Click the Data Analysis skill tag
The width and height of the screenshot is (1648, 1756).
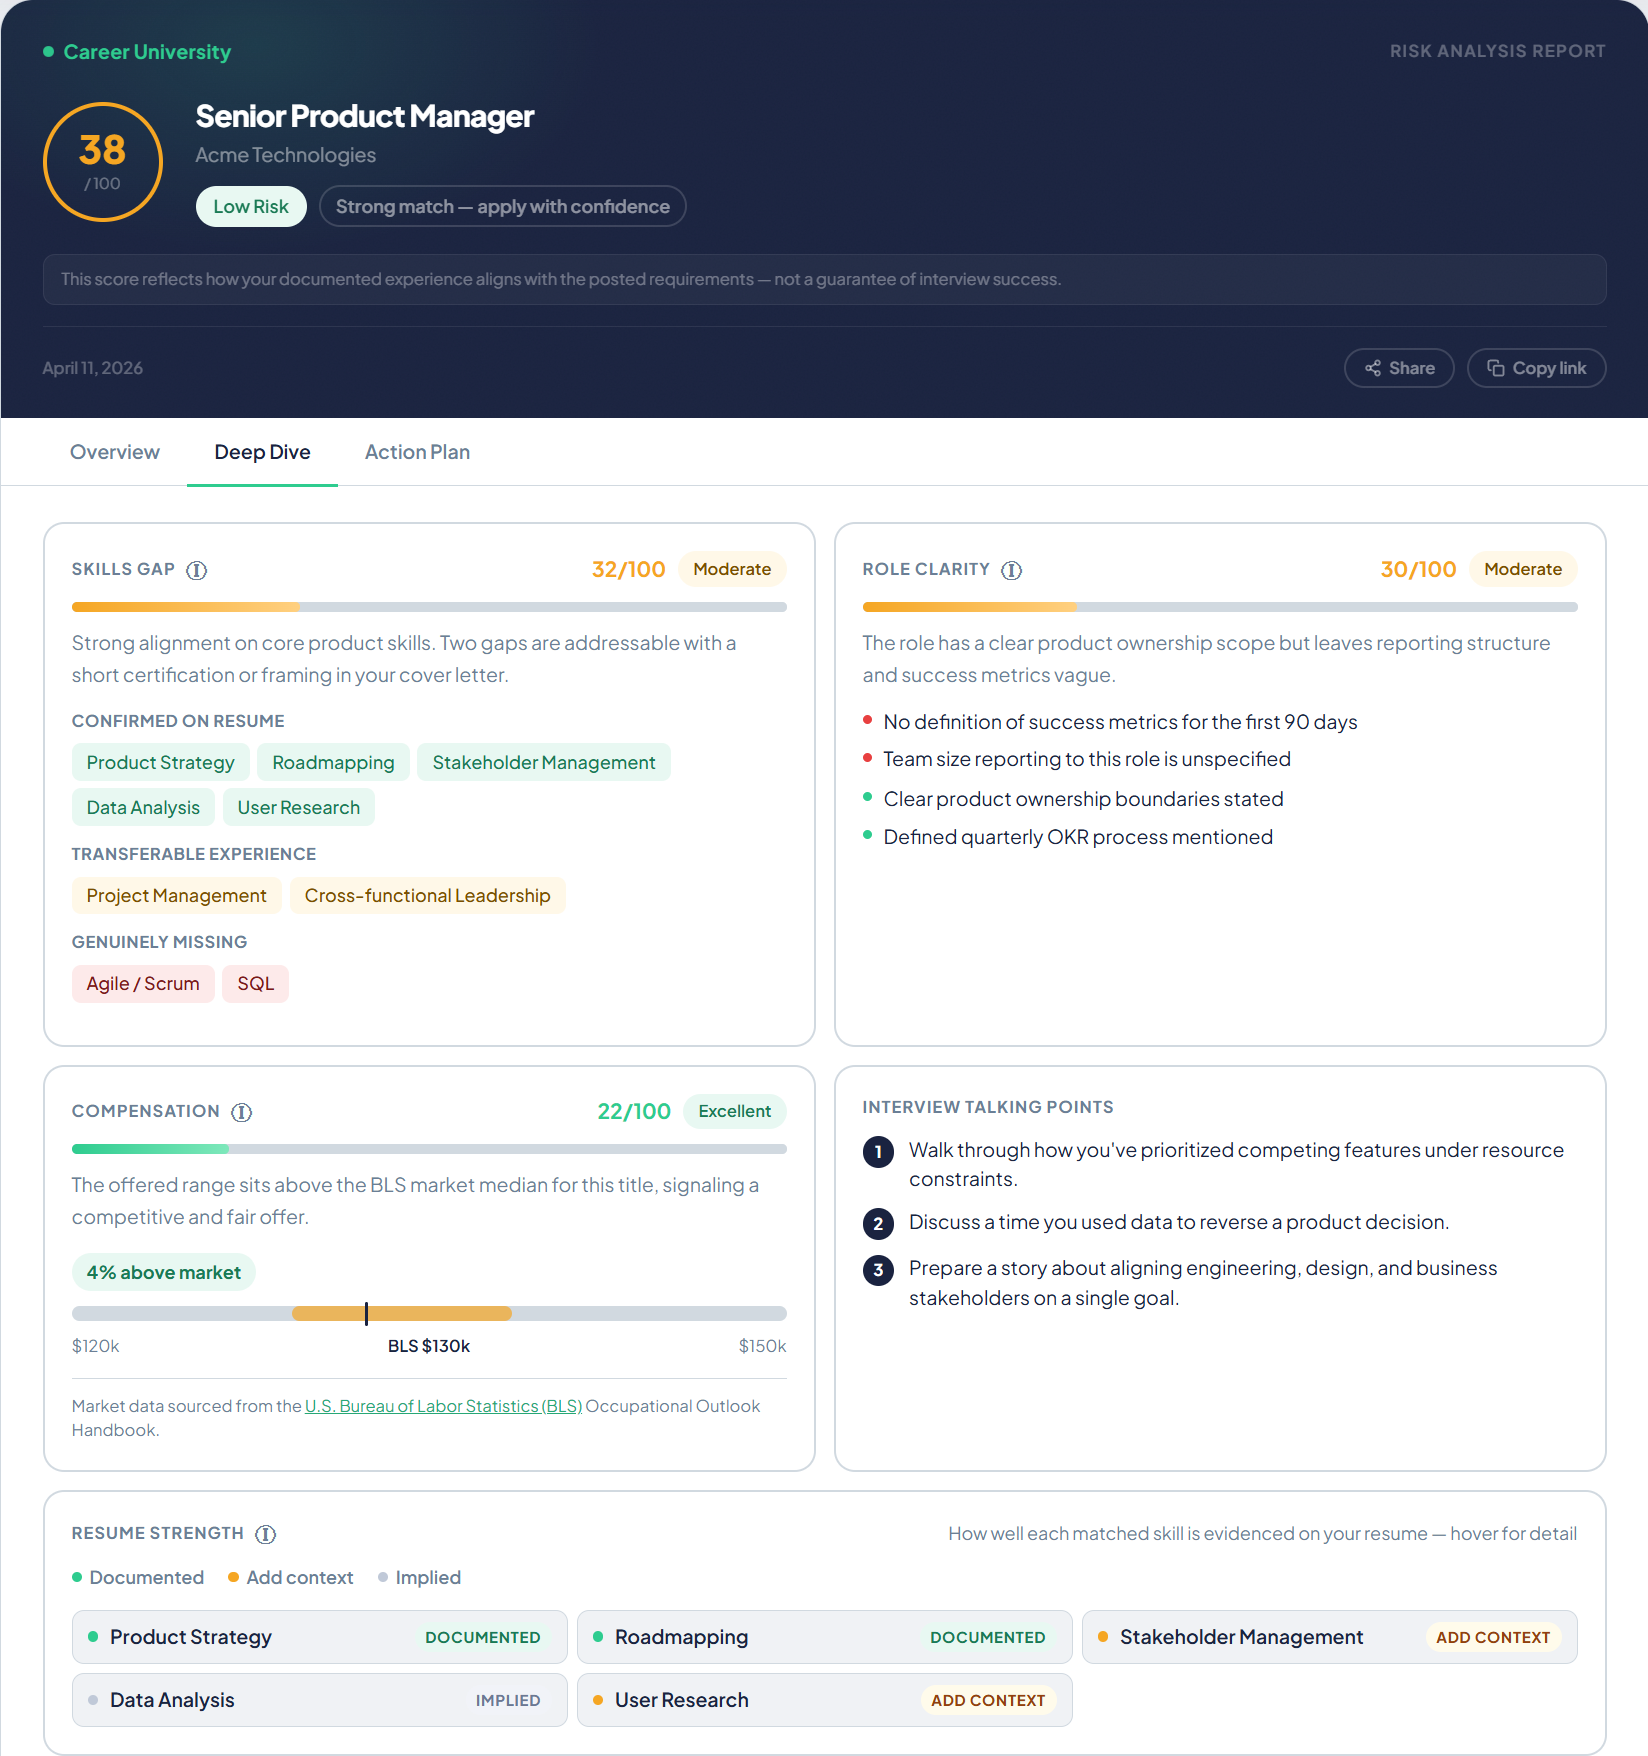143,808
